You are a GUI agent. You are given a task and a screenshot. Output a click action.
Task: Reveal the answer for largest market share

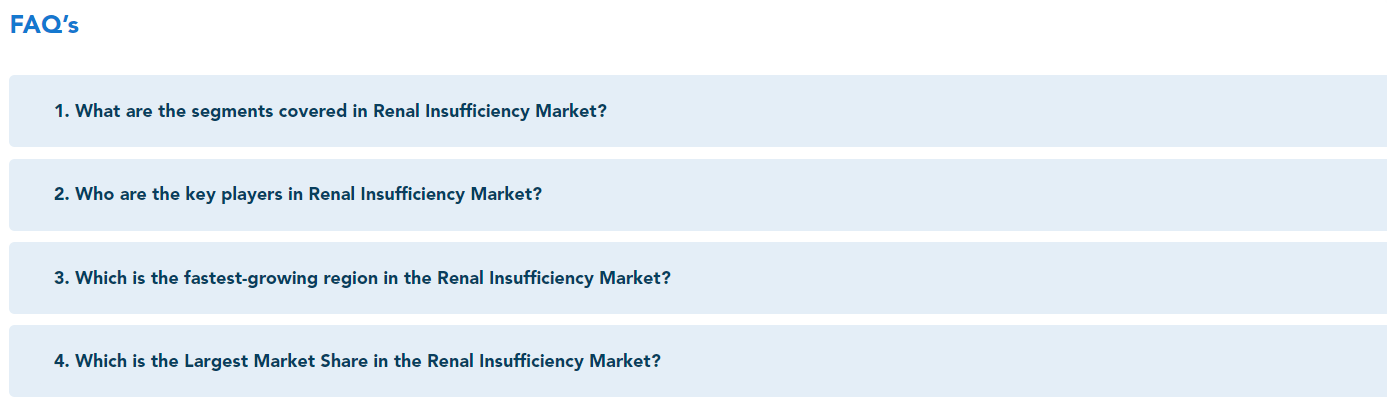(x=698, y=361)
